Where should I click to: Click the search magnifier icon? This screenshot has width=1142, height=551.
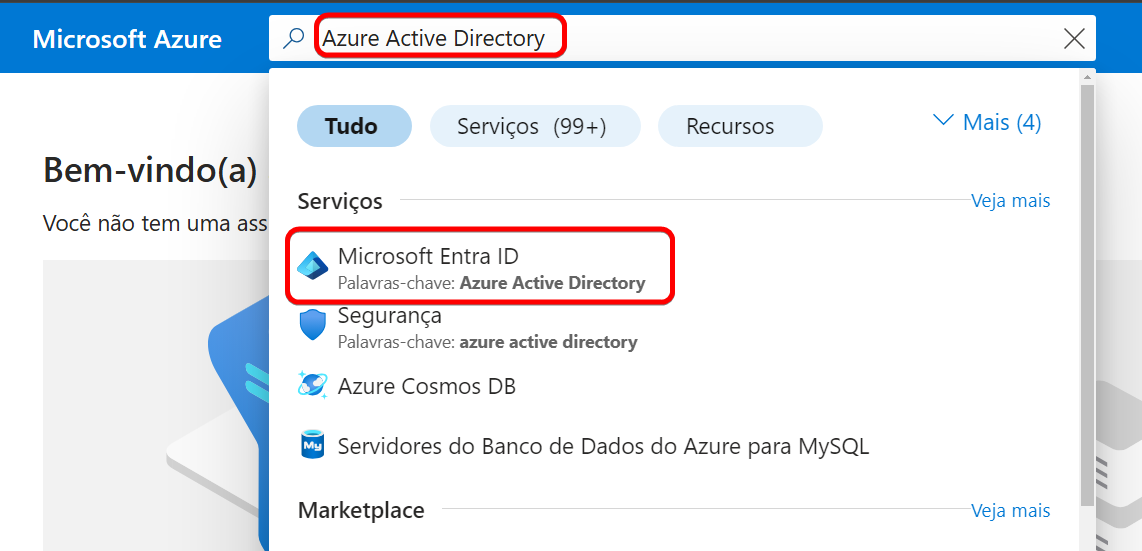[x=293, y=39]
